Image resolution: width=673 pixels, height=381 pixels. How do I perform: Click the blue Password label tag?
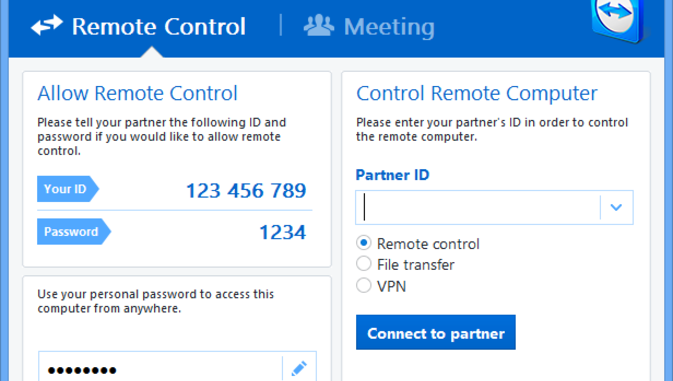coord(74,232)
